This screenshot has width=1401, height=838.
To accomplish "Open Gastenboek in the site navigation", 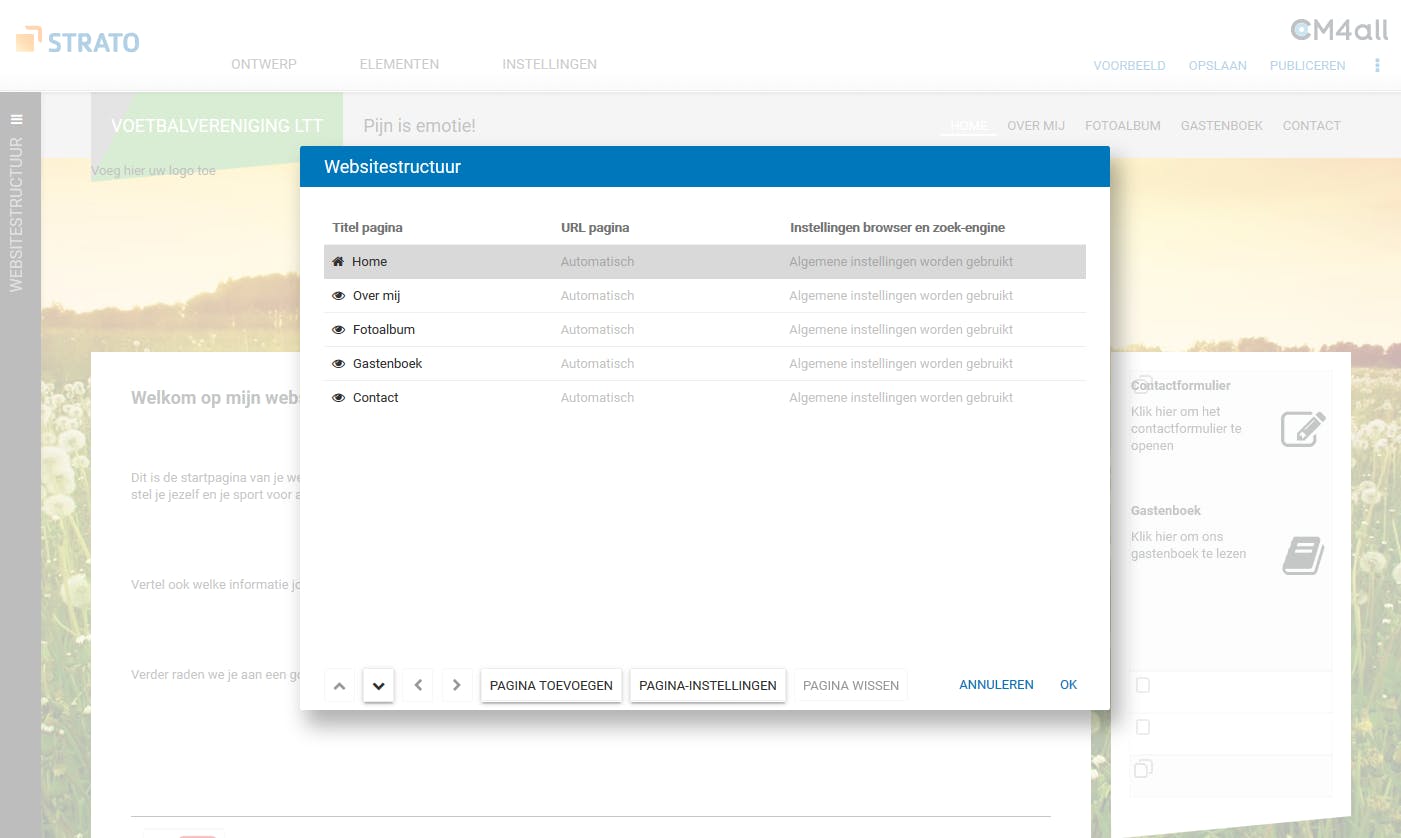I will (1221, 126).
